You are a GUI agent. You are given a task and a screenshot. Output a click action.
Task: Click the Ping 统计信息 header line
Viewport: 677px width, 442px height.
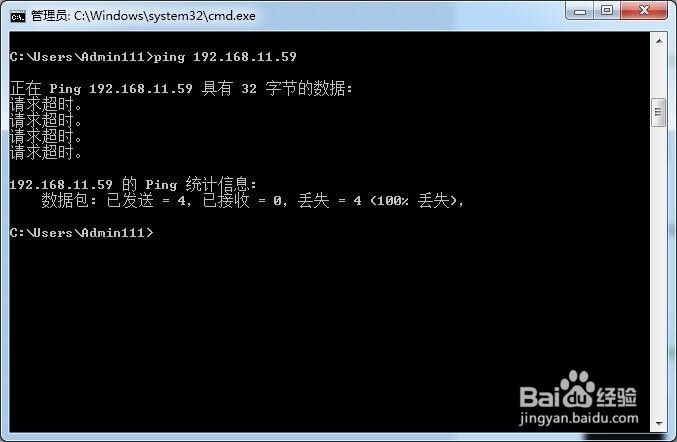coord(133,184)
